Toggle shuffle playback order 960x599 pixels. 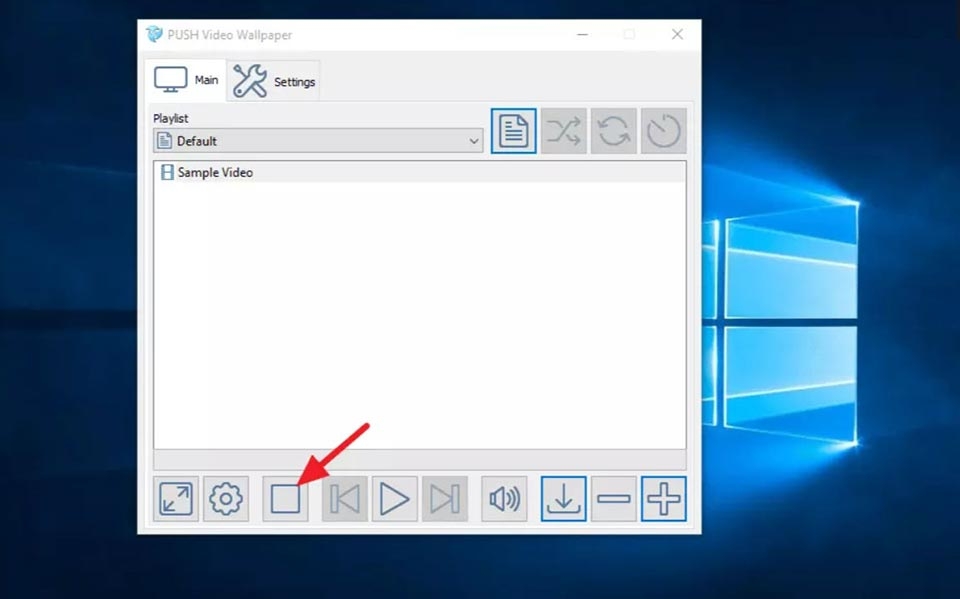click(562, 130)
